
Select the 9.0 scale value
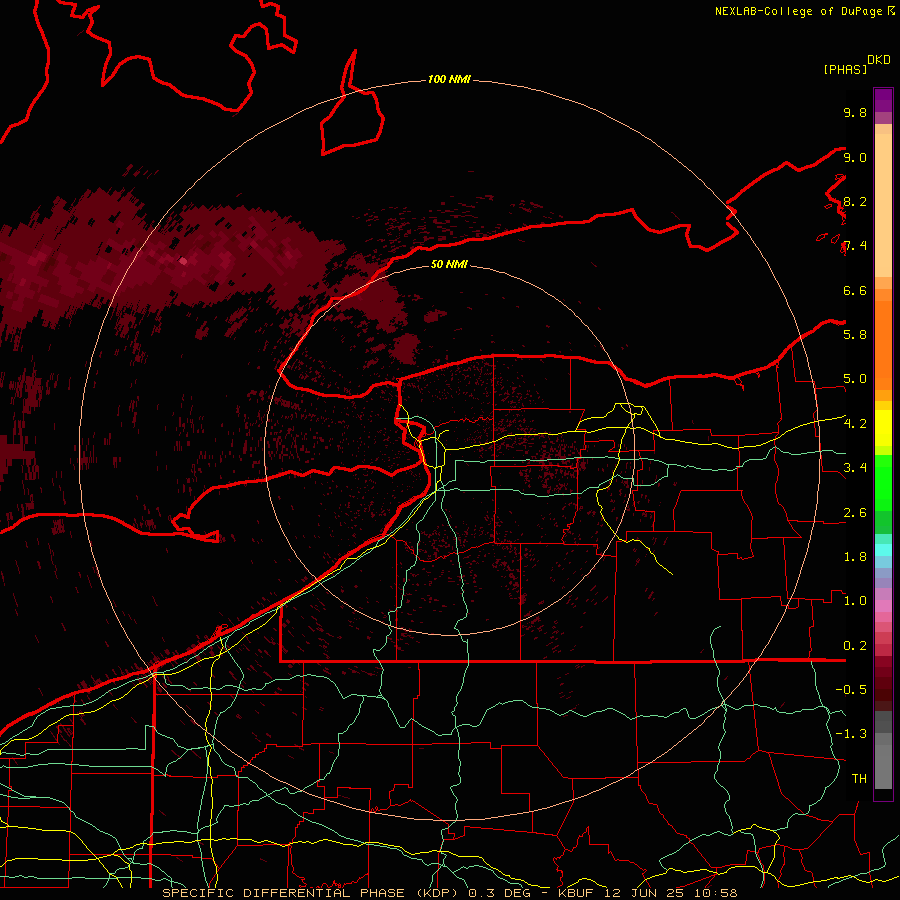(855, 157)
